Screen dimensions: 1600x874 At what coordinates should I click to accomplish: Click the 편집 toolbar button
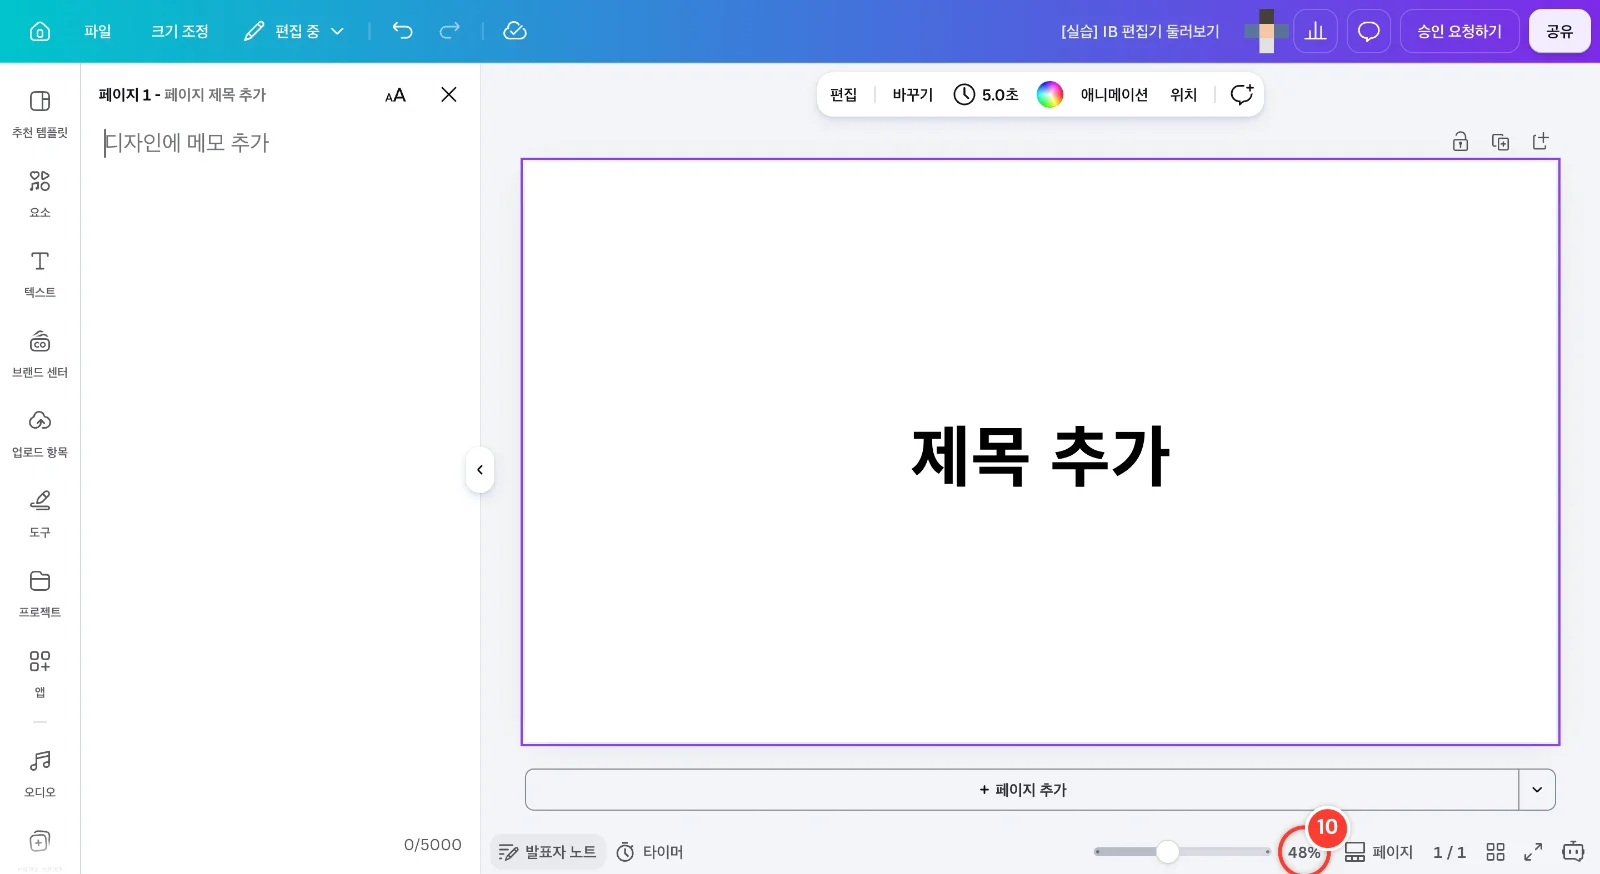coord(844,94)
